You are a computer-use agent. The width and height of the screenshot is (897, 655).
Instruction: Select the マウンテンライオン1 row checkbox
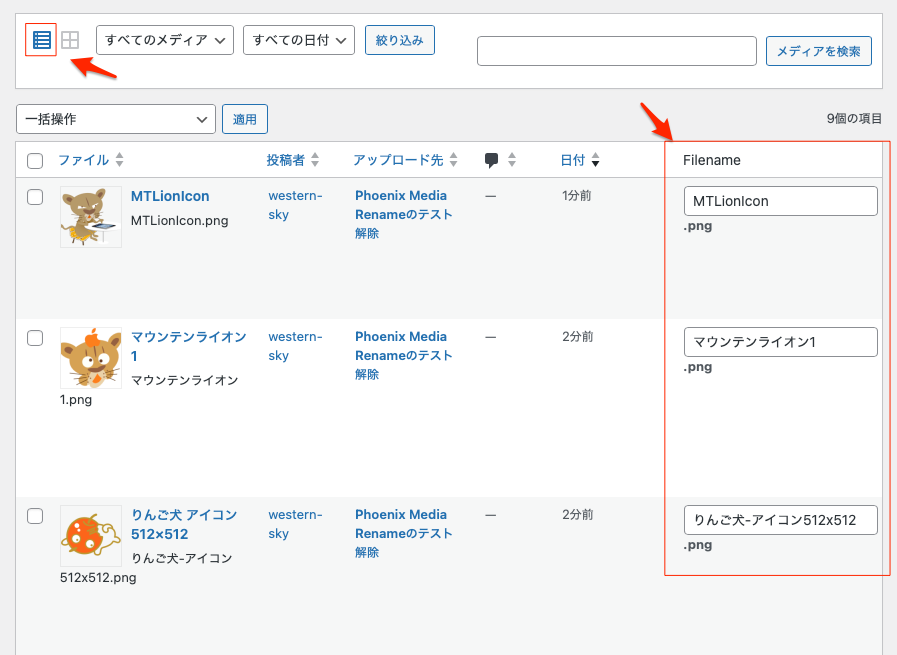point(35,338)
